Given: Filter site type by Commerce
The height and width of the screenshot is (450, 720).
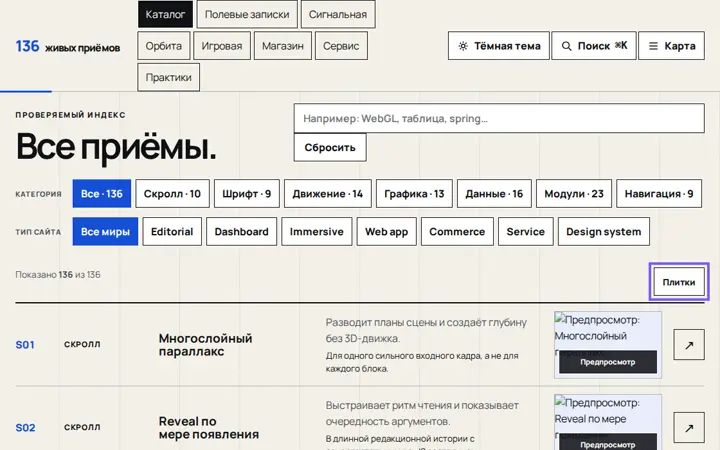Looking at the screenshot, I should 457,231.
